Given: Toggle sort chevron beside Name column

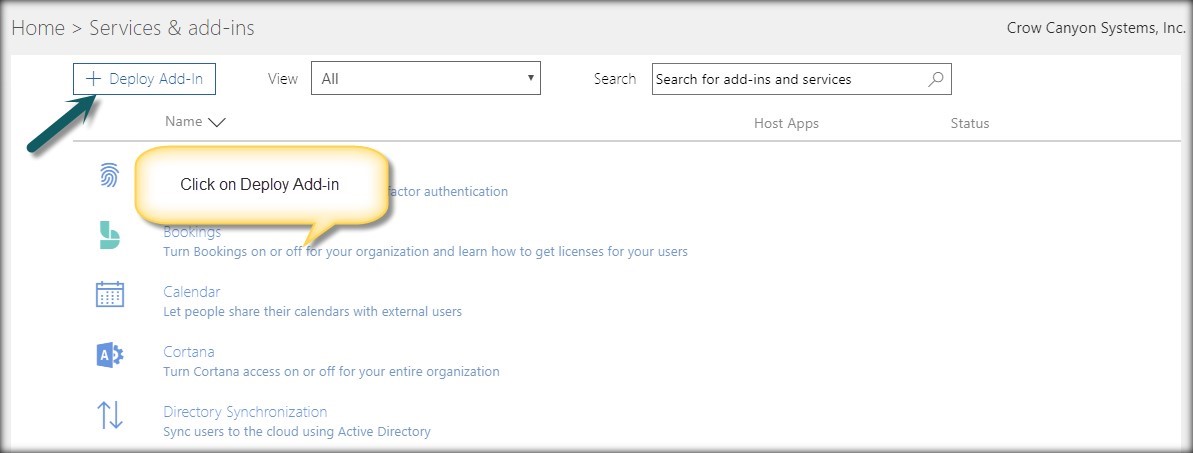Looking at the screenshot, I should click(x=217, y=123).
